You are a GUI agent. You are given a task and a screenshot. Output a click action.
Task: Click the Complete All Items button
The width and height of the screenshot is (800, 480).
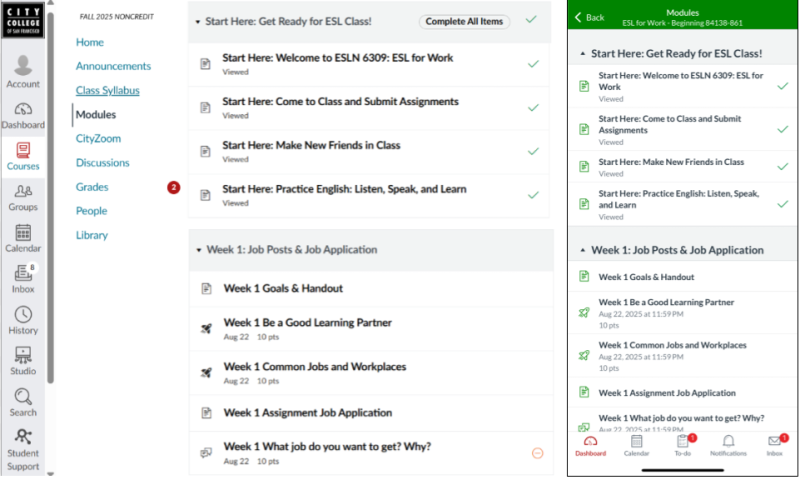pos(464,21)
